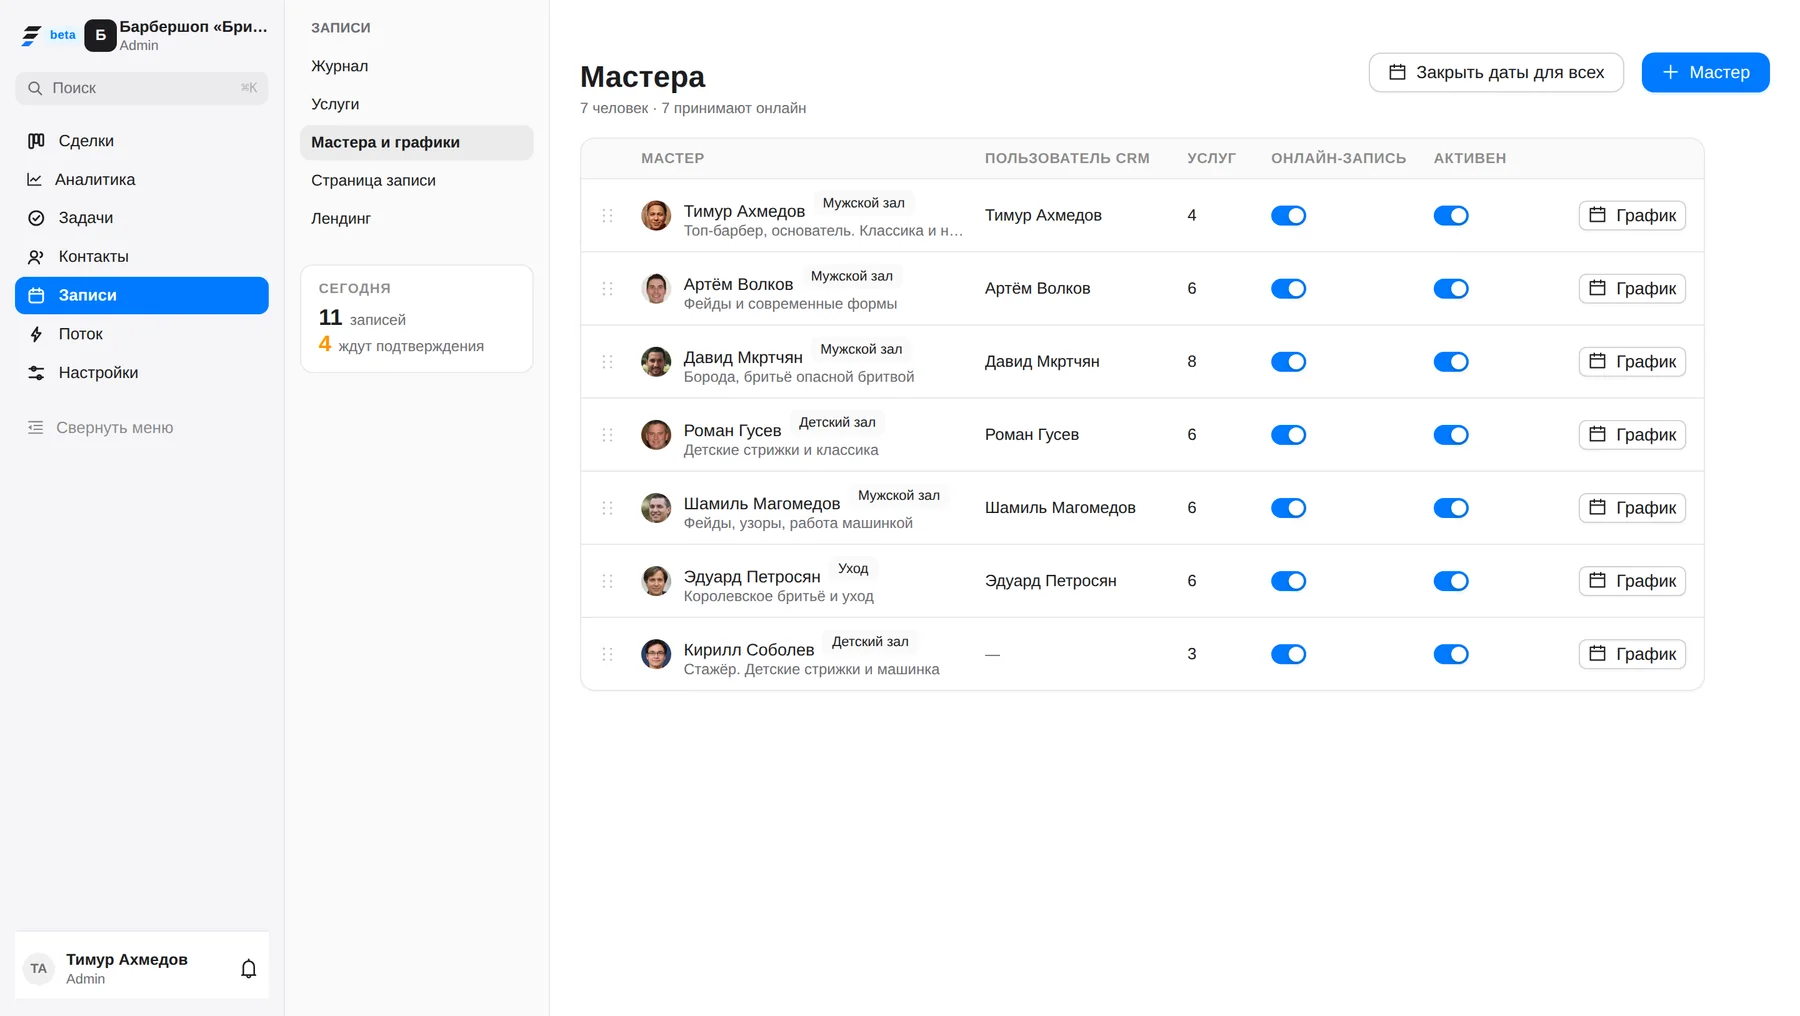Screen dimensions: 1800x1016
Task: Go to Аналитика in the sidebar
Action: (142, 180)
